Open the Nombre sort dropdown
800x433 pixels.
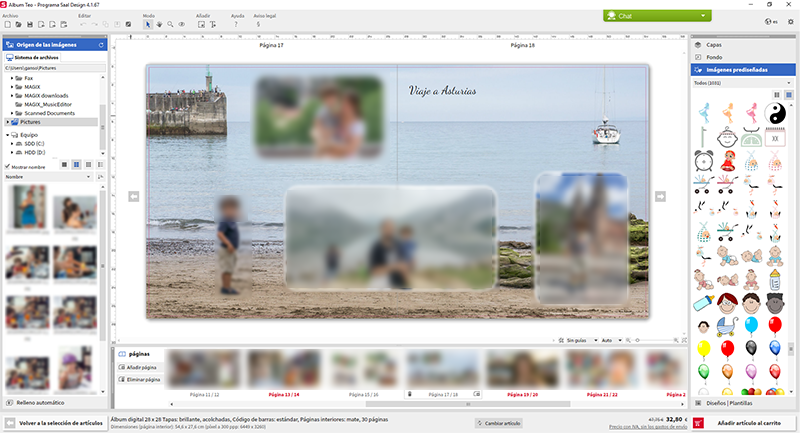tap(48, 177)
